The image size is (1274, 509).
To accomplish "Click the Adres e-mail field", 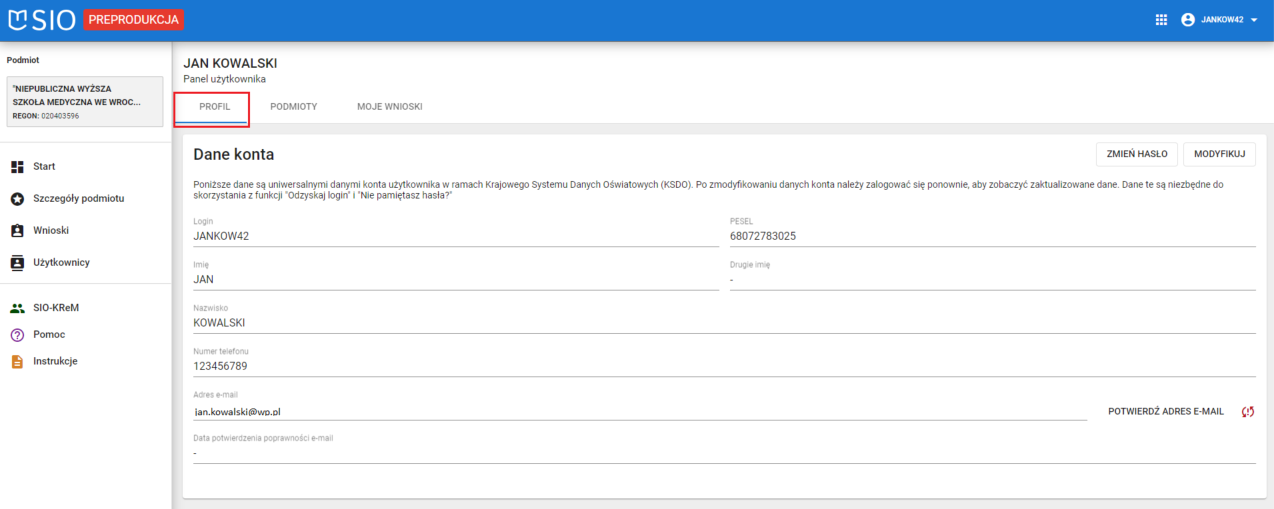I will [640, 411].
